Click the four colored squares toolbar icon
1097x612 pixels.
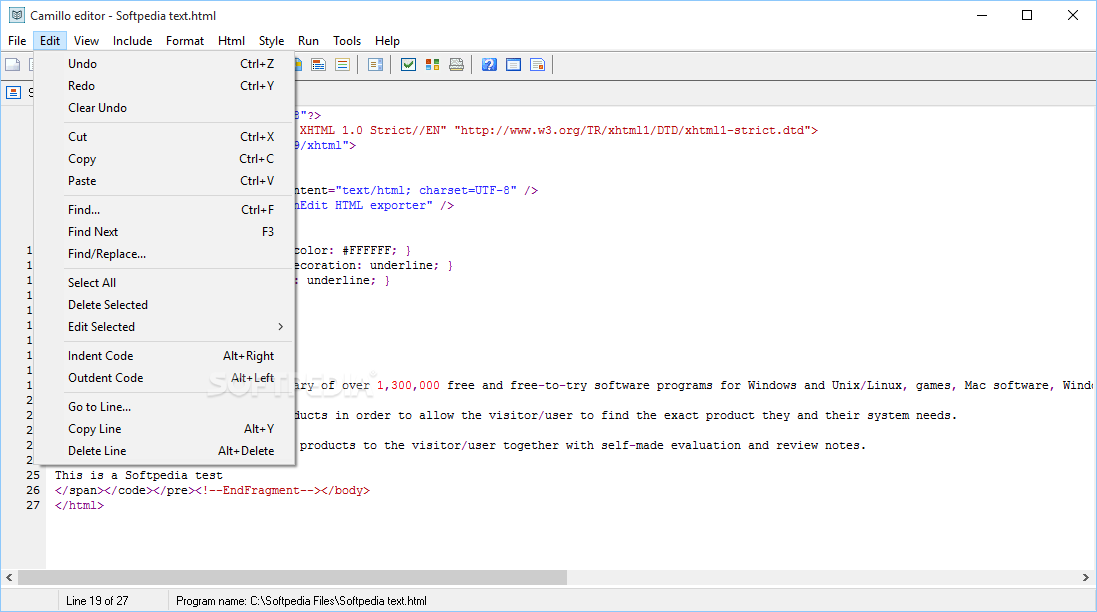point(432,65)
